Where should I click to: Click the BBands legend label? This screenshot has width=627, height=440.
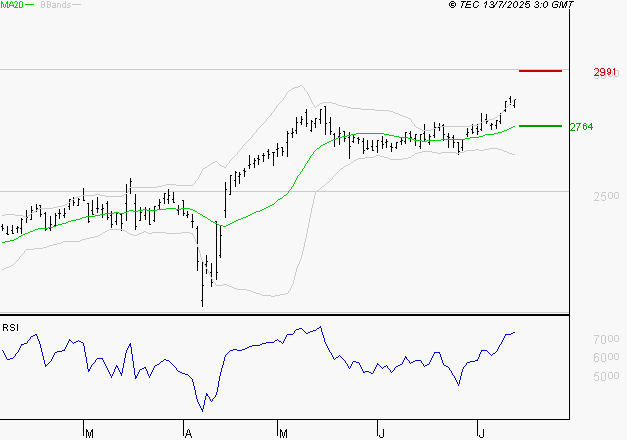point(56,4)
